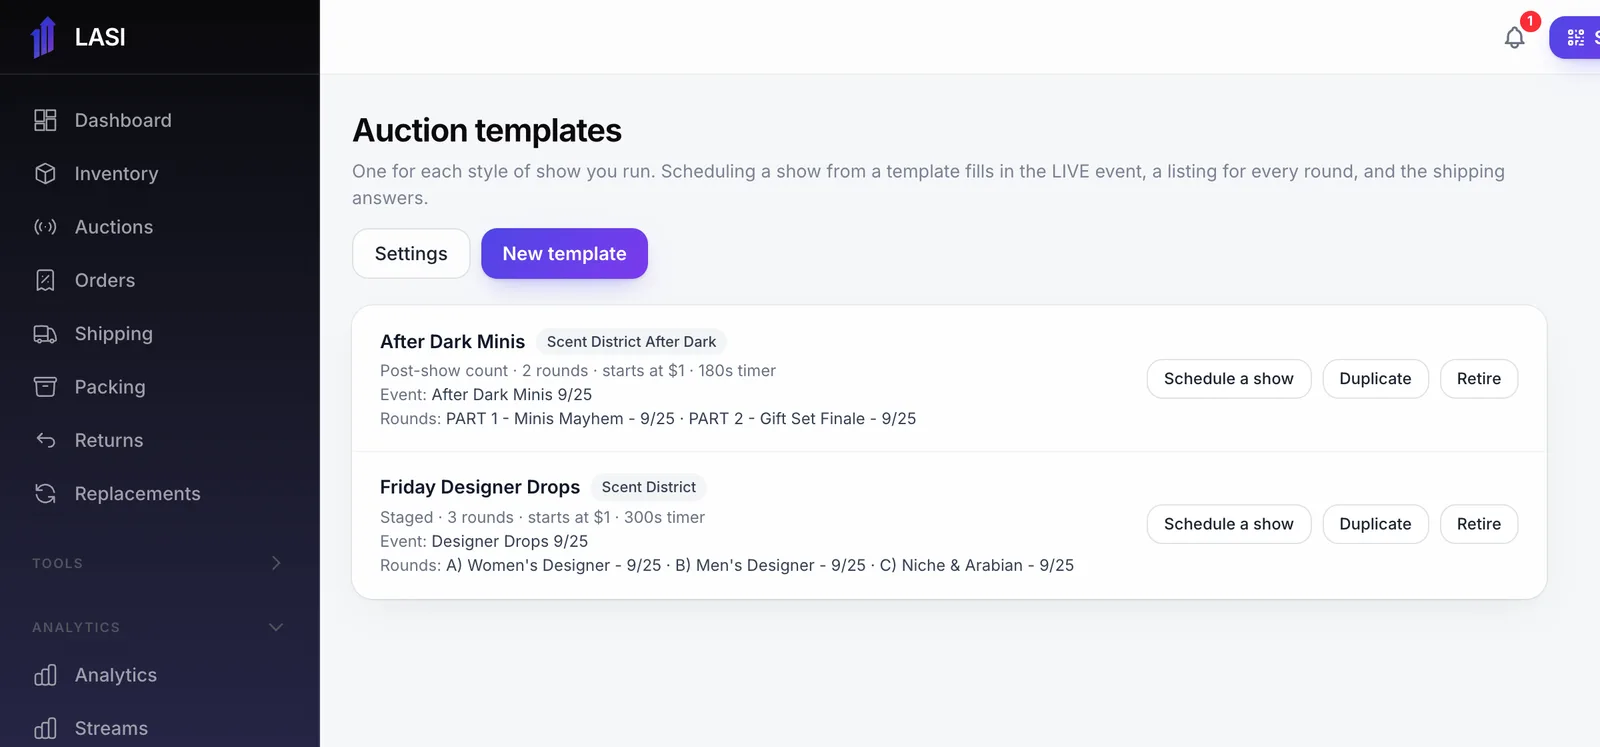Click the QR scan button at top right
Viewport: 1600px width, 747px height.
(1576, 38)
